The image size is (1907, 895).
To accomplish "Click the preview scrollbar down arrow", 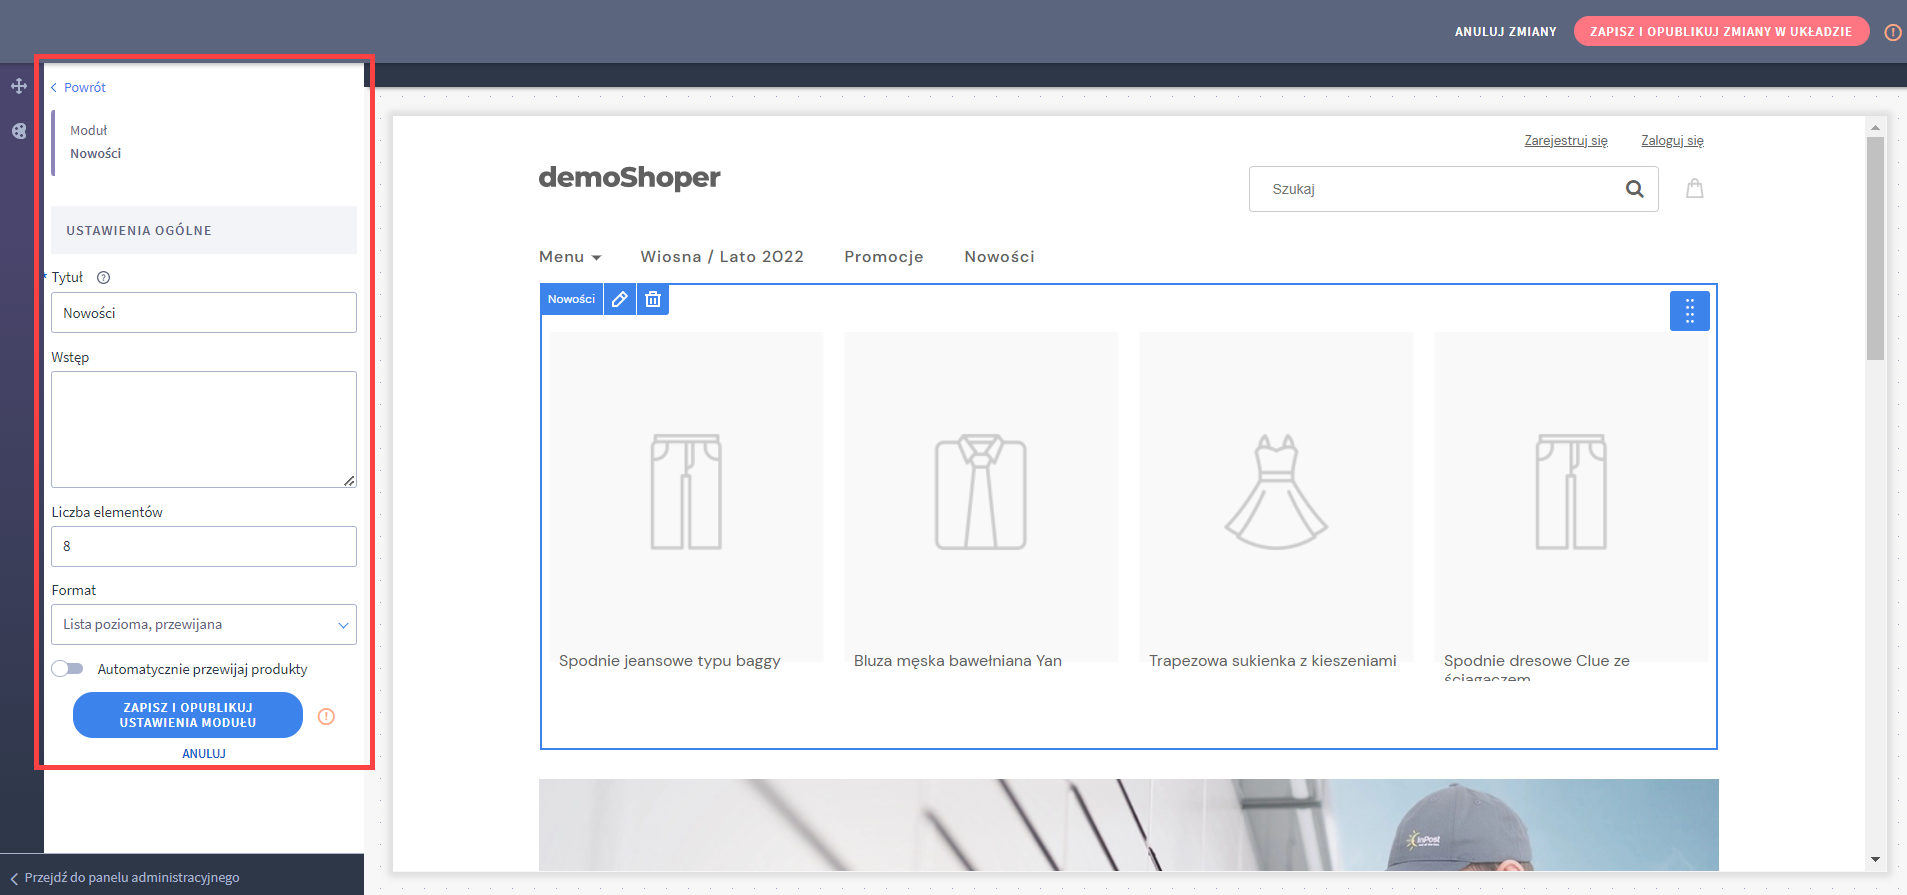I will [1875, 859].
